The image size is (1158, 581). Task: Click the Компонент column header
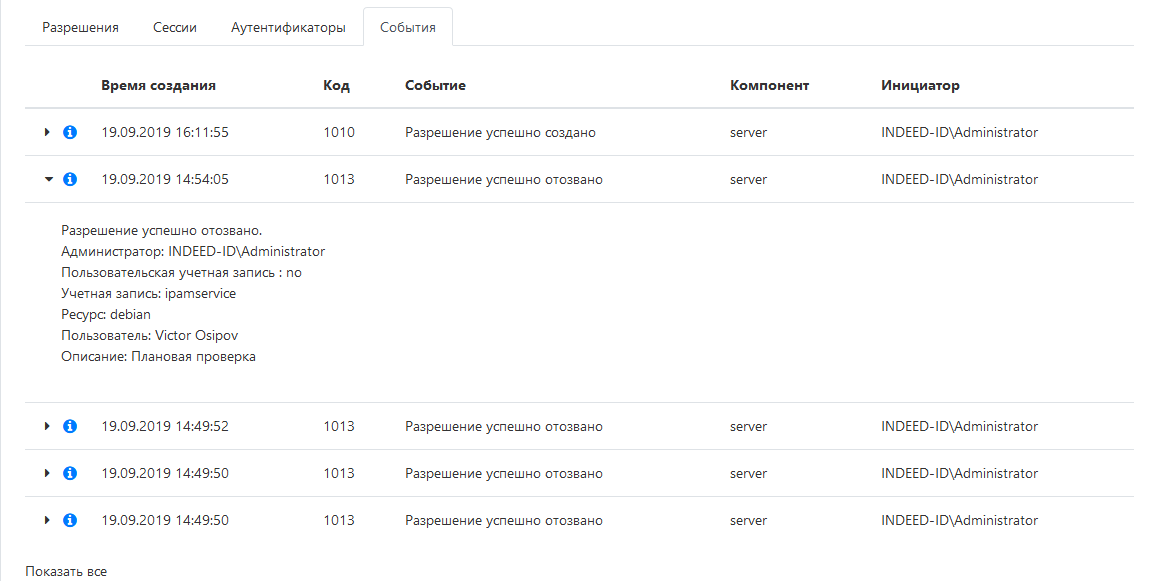(769, 85)
